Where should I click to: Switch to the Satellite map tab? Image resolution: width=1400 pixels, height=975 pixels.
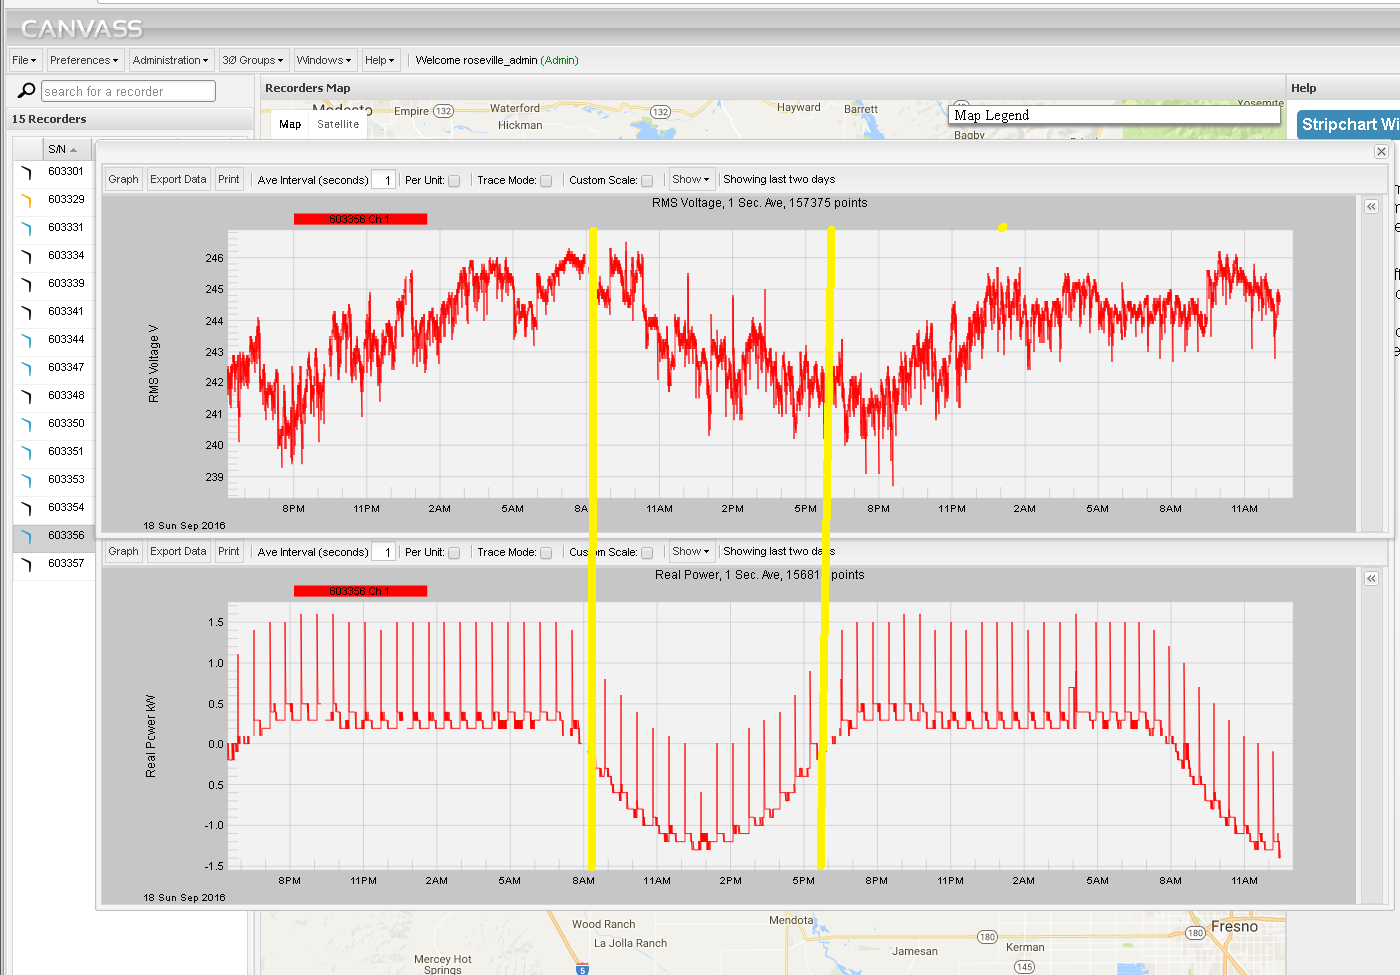[338, 123]
